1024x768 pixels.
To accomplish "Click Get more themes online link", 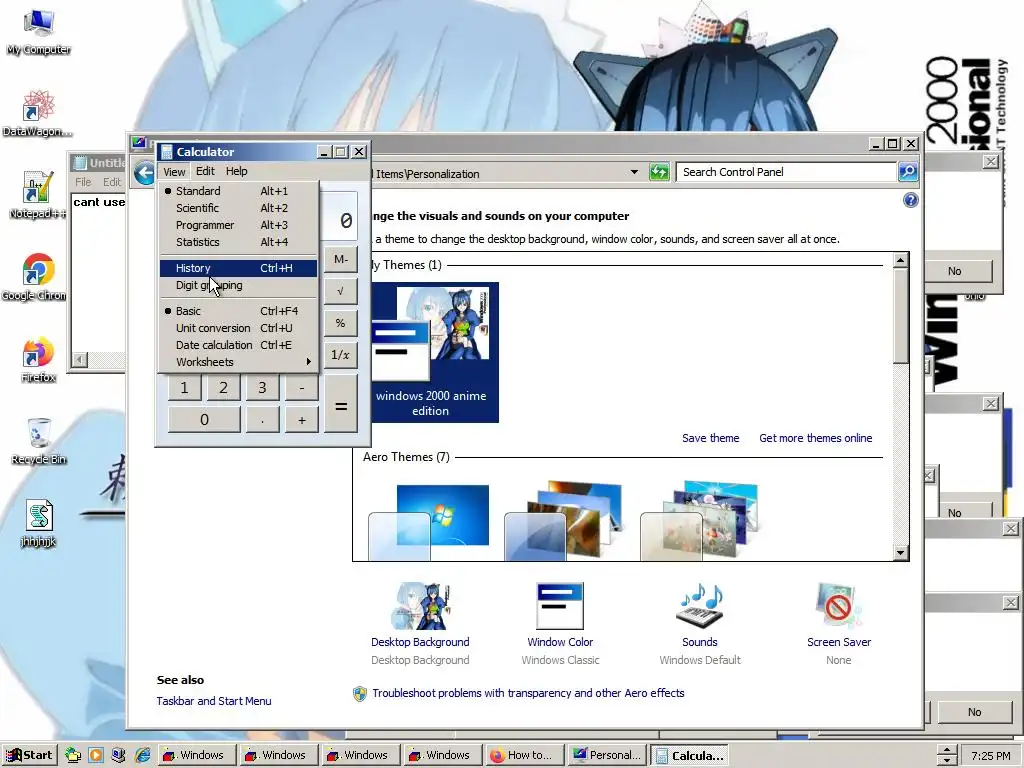I will coord(816,438).
